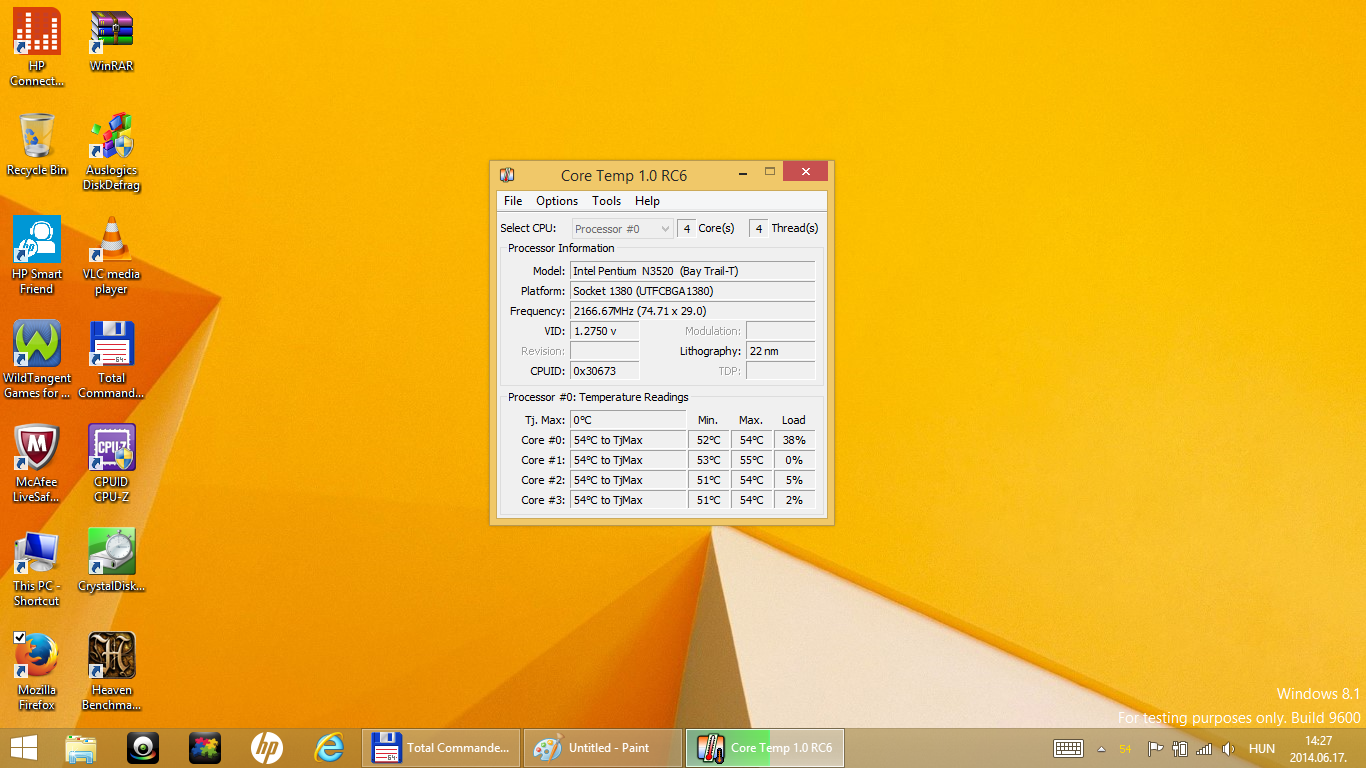
Task: Launch the CrystalDisk desktop shortcut
Action: pos(111,552)
